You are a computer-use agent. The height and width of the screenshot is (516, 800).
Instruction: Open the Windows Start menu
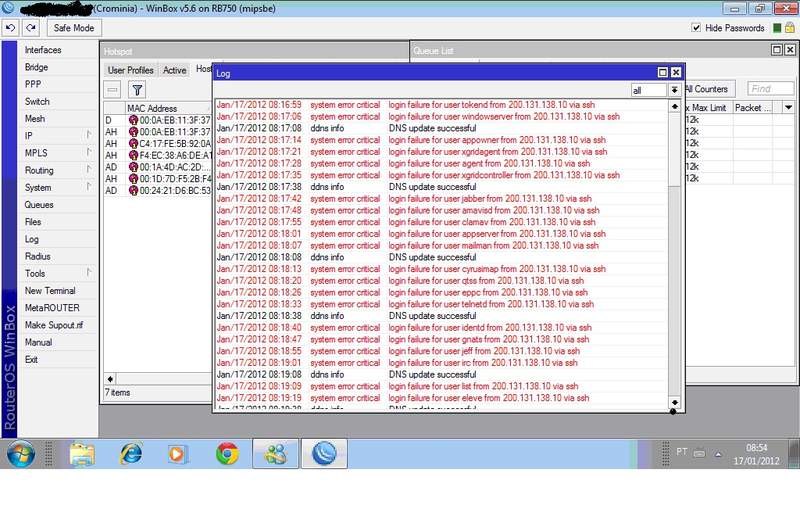(21, 453)
